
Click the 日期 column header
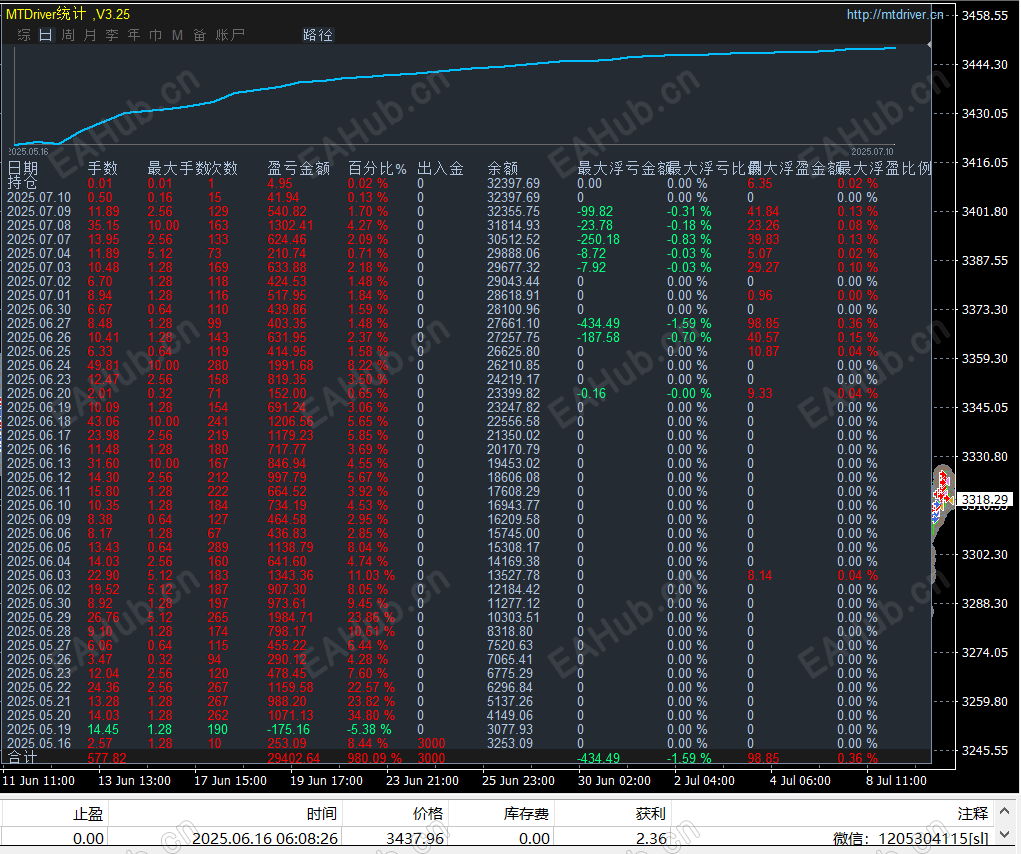pyautogui.click(x=22, y=169)
